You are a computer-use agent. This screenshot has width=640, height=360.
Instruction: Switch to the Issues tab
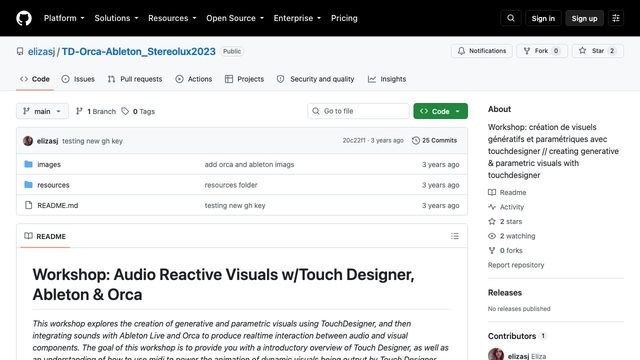[78, 79]
